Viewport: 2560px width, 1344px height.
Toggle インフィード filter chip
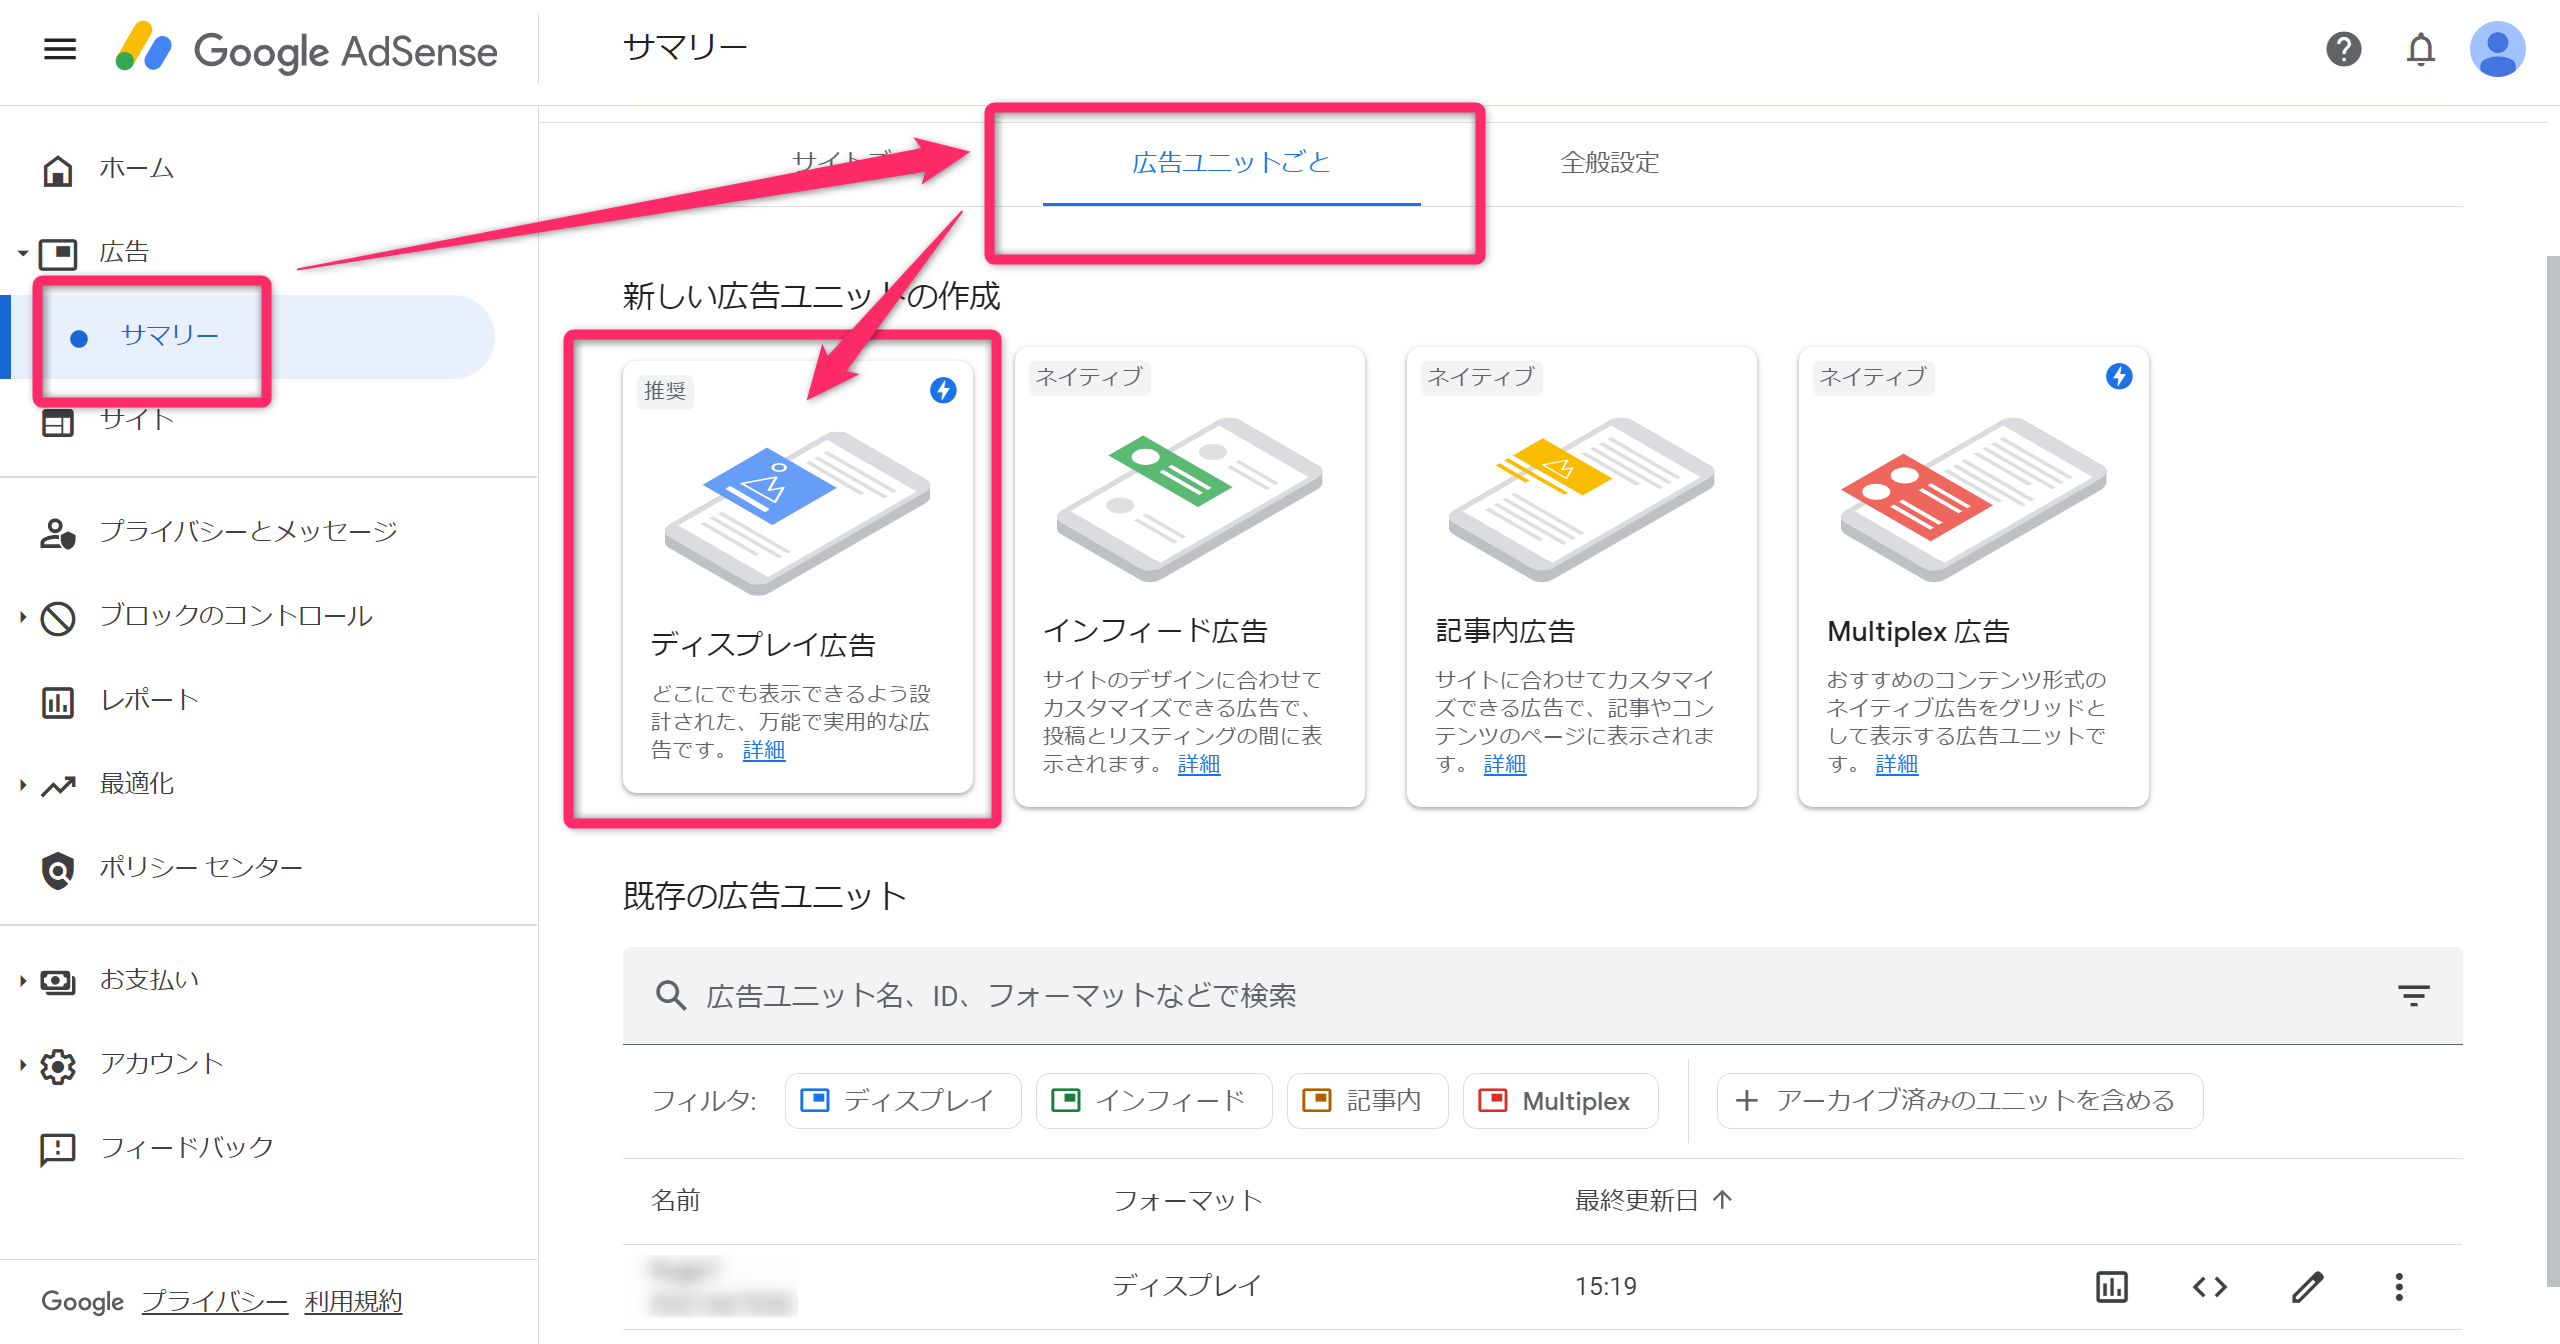[x=1153, y=1101]
